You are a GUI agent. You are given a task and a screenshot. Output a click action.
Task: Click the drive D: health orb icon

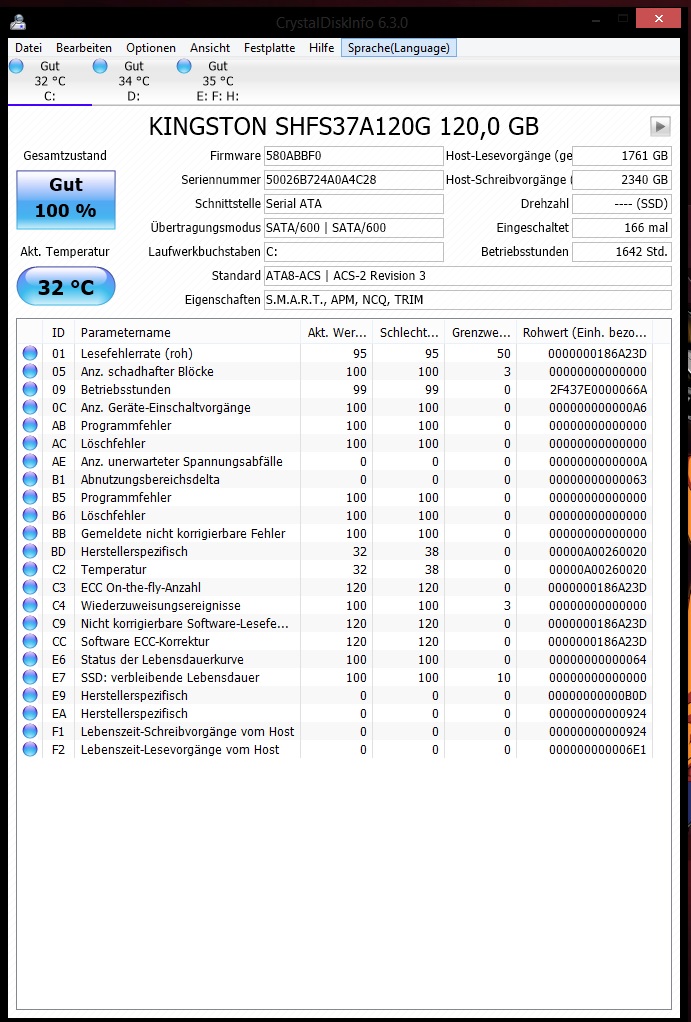pyautogui.click(x=100, y=66)
